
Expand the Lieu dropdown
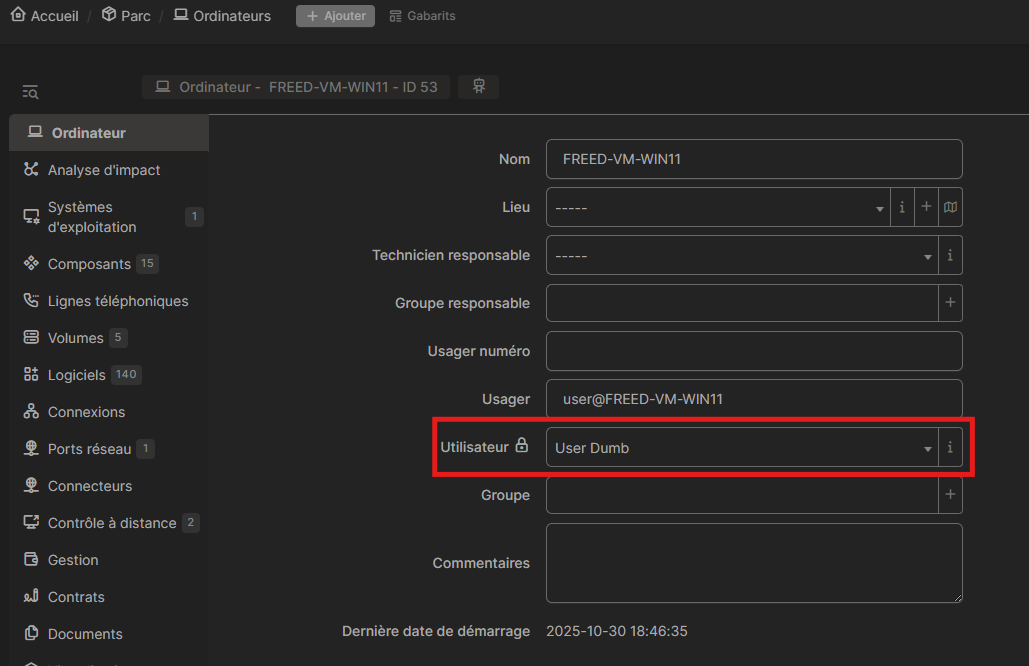point(717,207)
